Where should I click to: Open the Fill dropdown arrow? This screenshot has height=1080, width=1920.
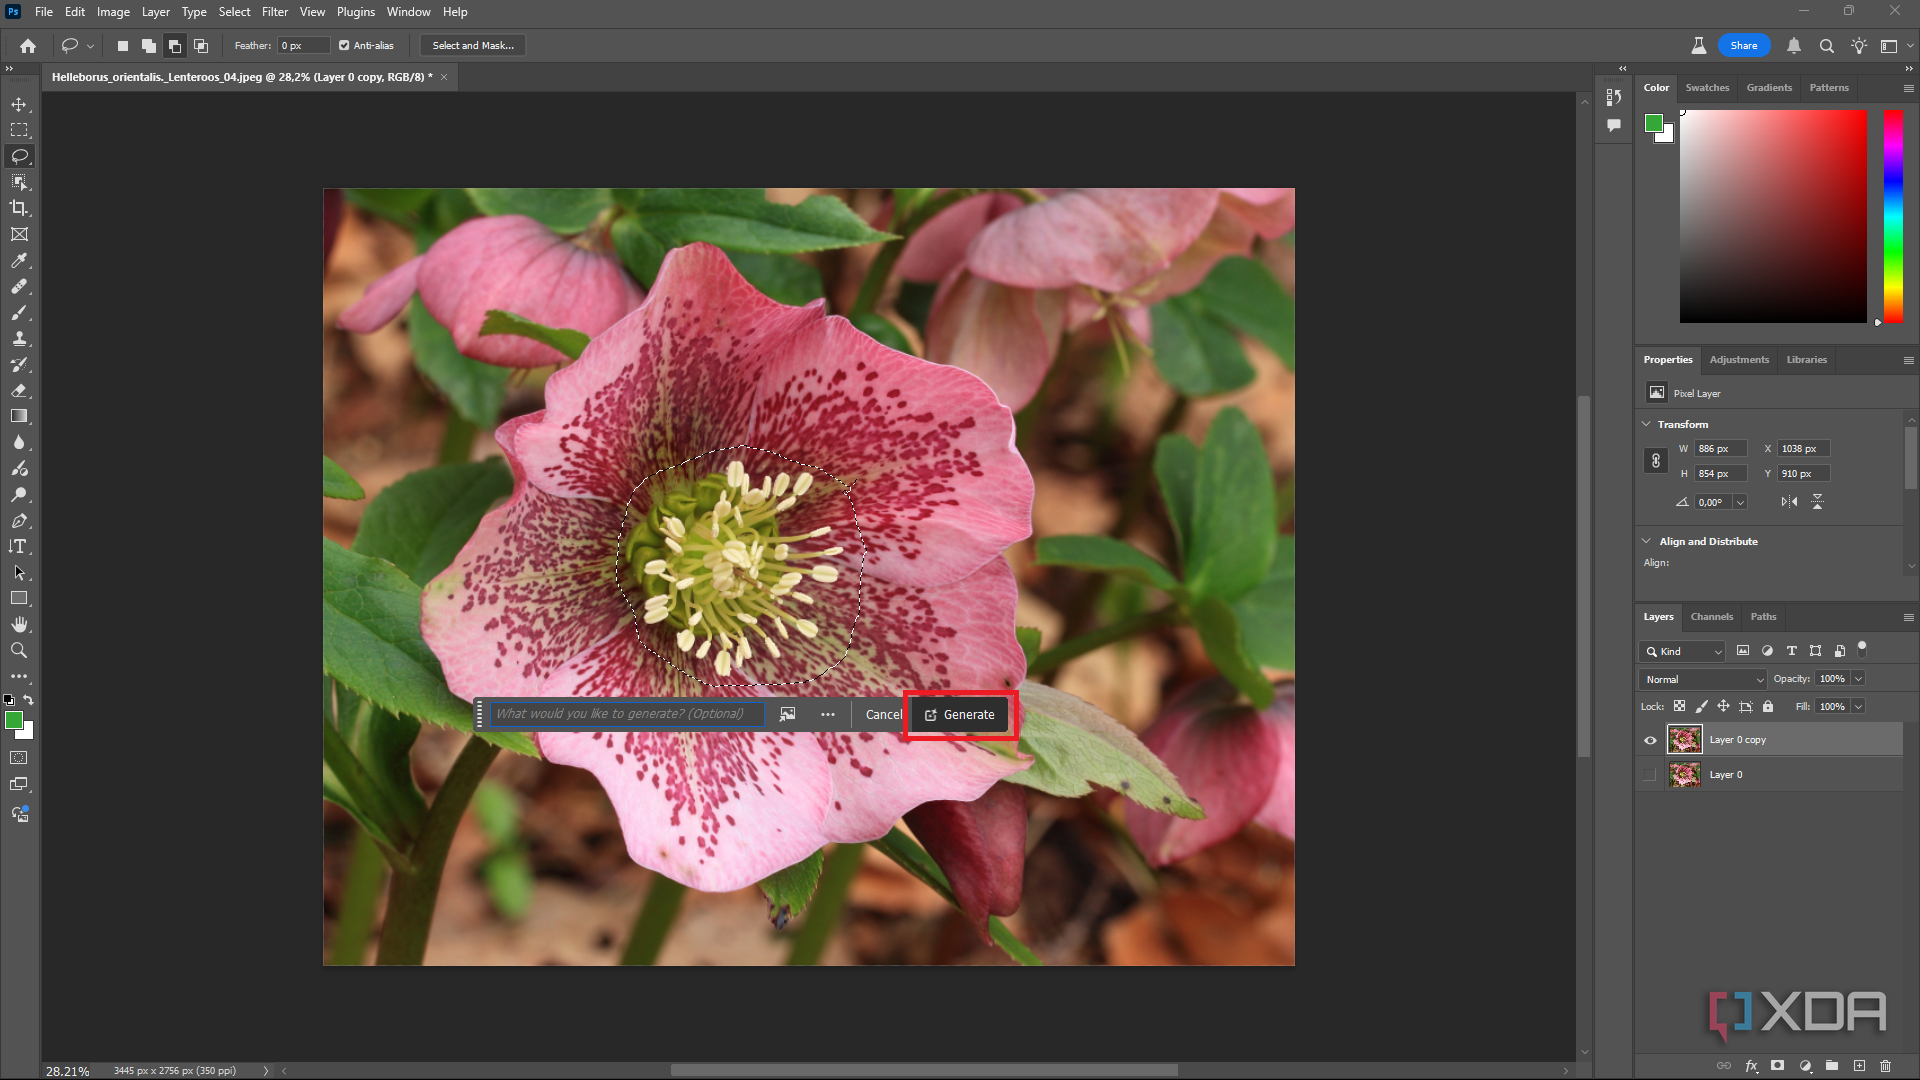point(1859,706)
